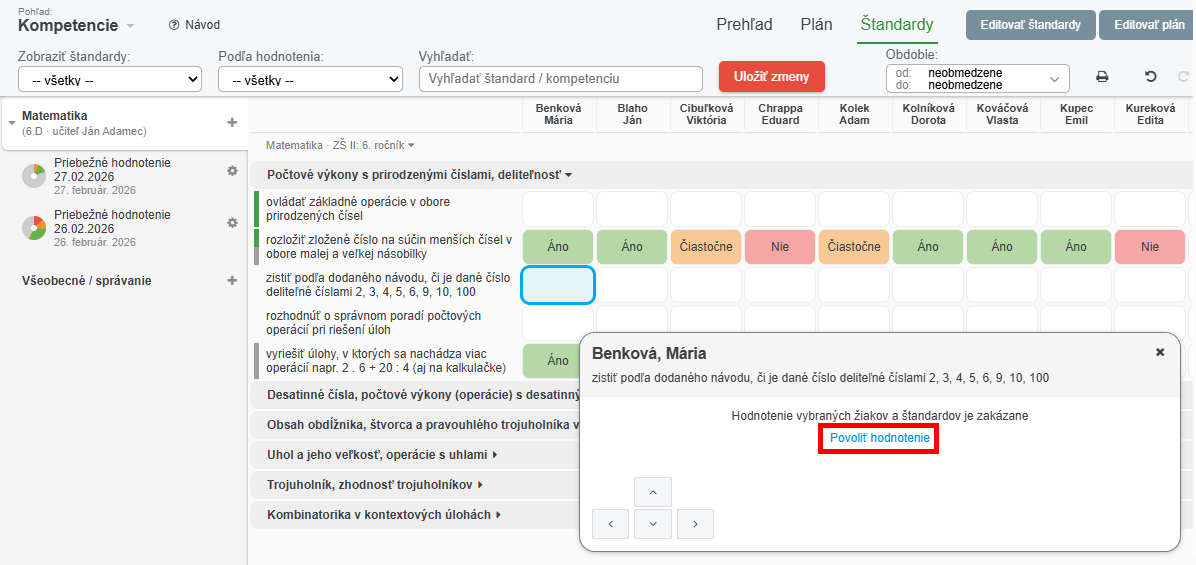Click Benková Mária column header

point(558,114)
